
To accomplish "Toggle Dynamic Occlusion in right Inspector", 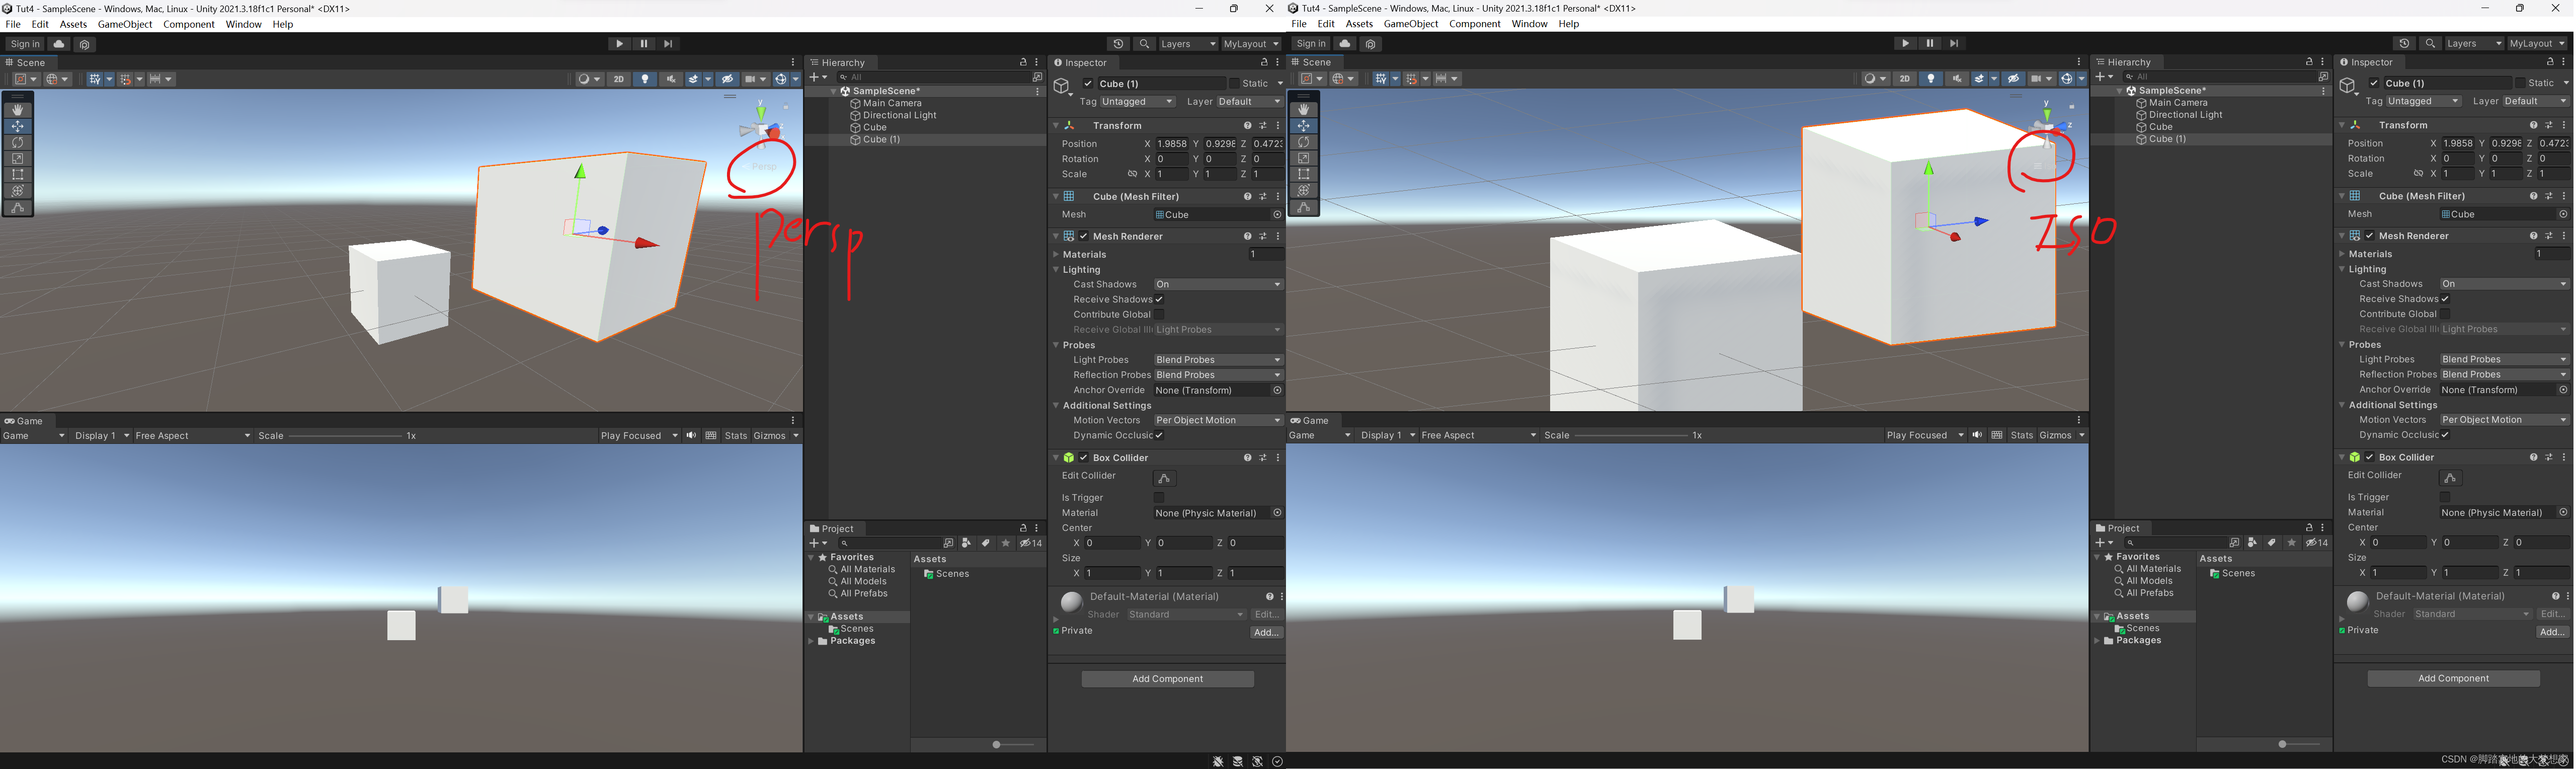I will (2445, 435).
